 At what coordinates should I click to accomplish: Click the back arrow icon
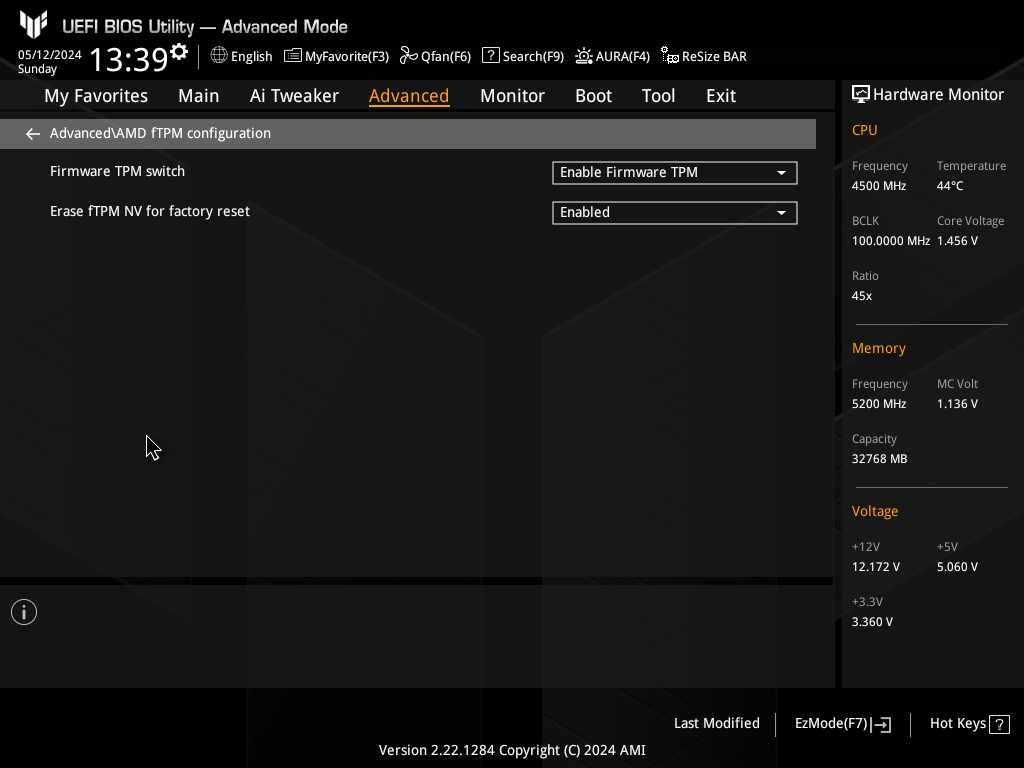point(33,134)
